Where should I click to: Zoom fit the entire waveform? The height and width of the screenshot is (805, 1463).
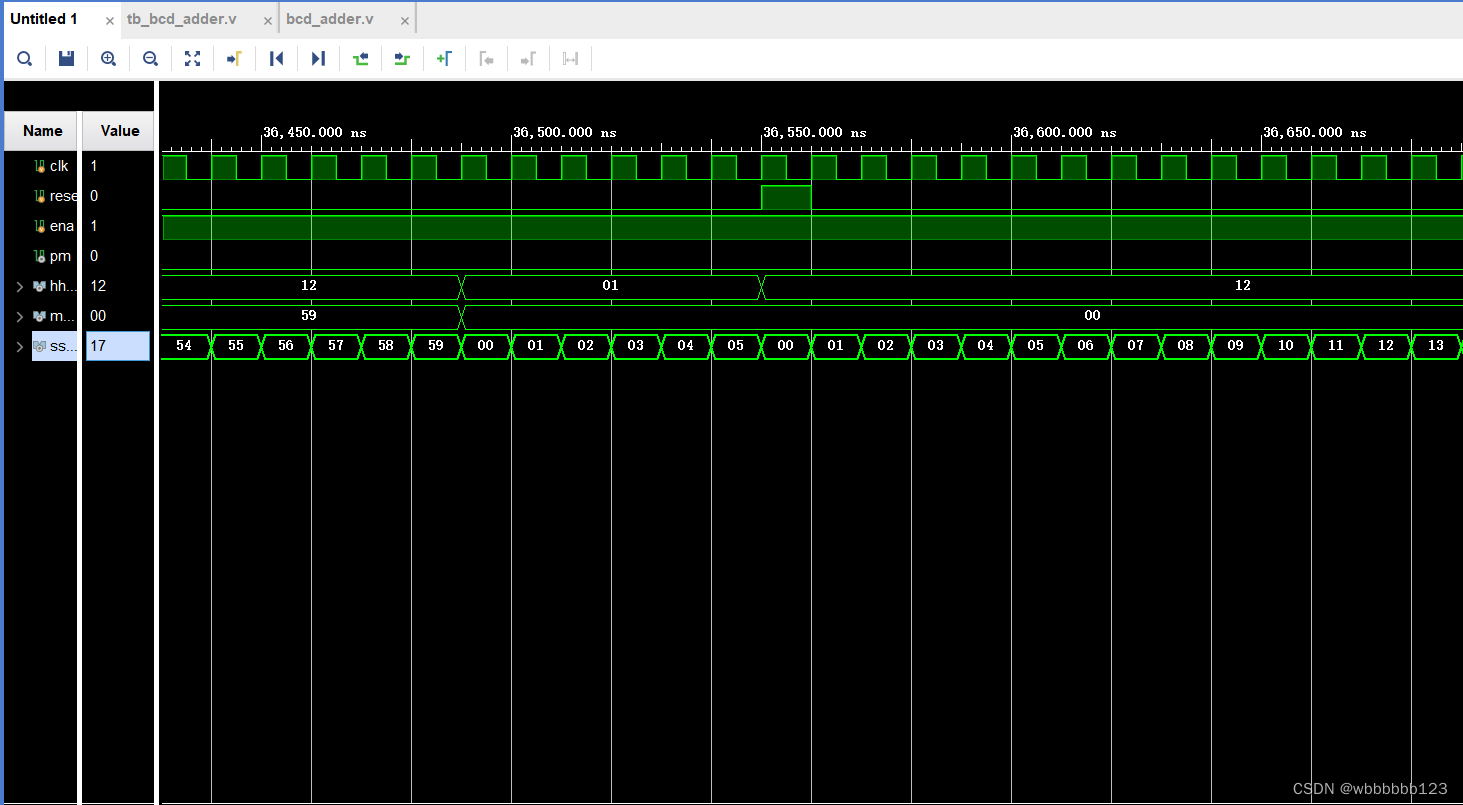click(192, 59)
